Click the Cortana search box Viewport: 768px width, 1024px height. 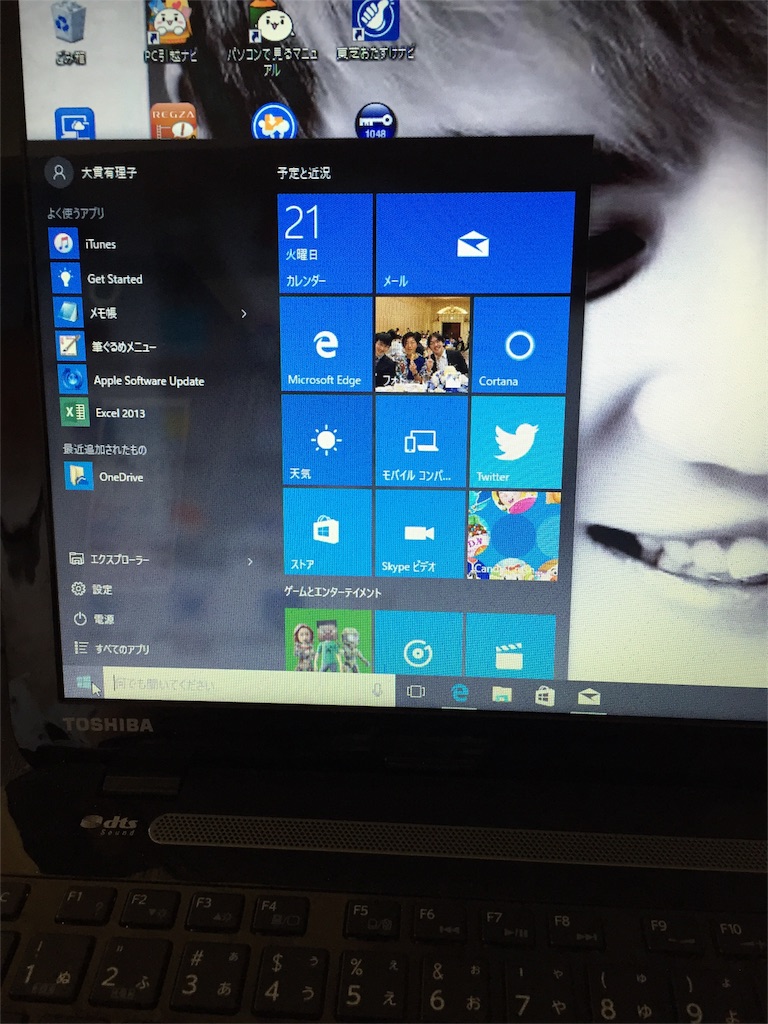point(248,686)
